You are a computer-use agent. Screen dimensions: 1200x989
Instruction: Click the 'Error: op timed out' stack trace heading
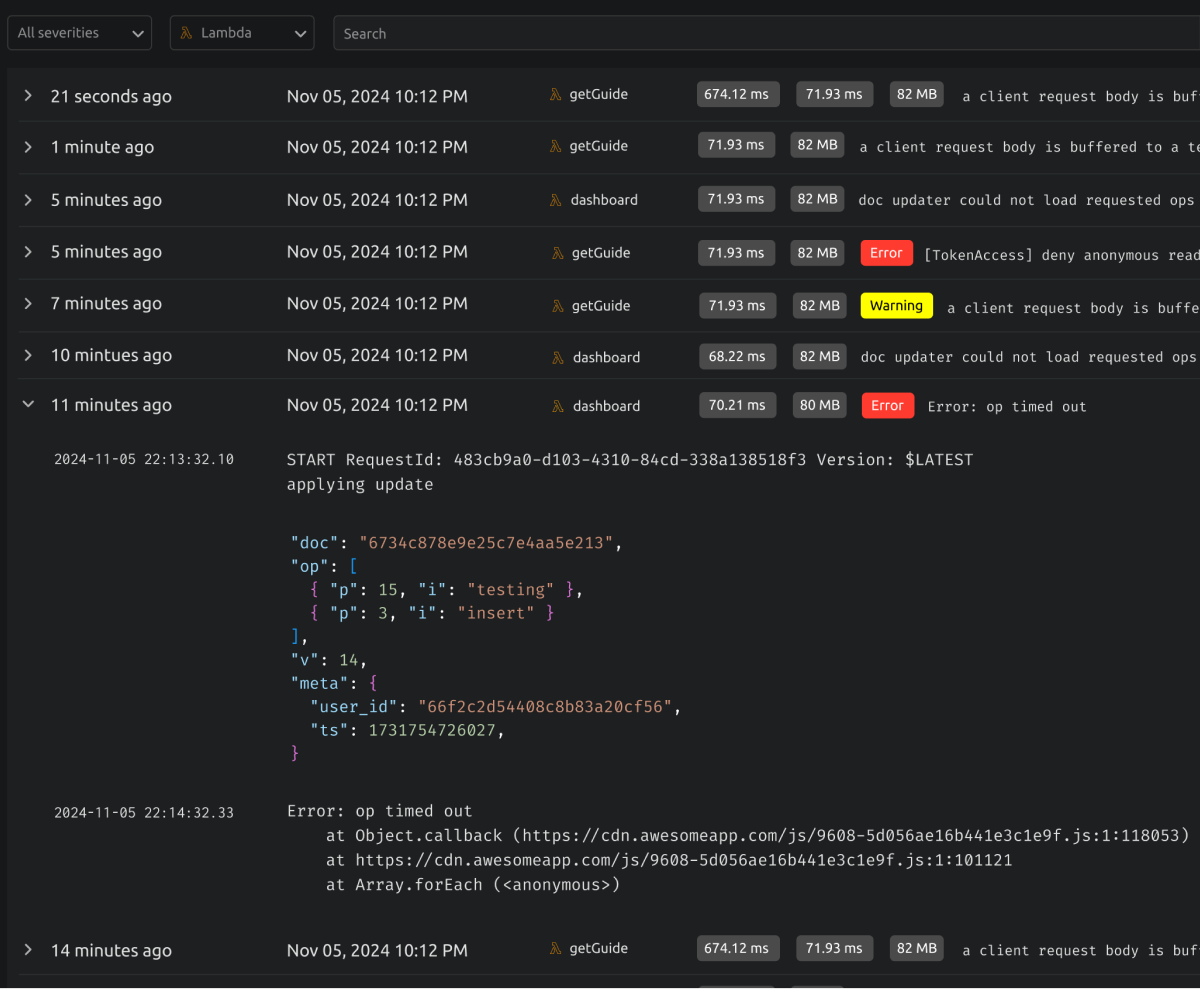pos(380,811)
